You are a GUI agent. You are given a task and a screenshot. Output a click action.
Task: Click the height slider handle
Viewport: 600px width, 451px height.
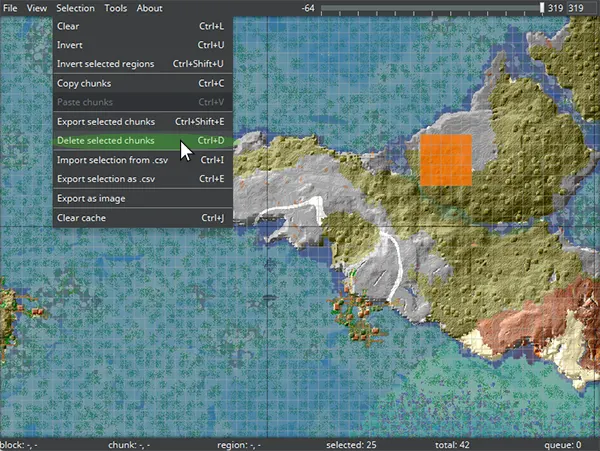tap(542, 8)
